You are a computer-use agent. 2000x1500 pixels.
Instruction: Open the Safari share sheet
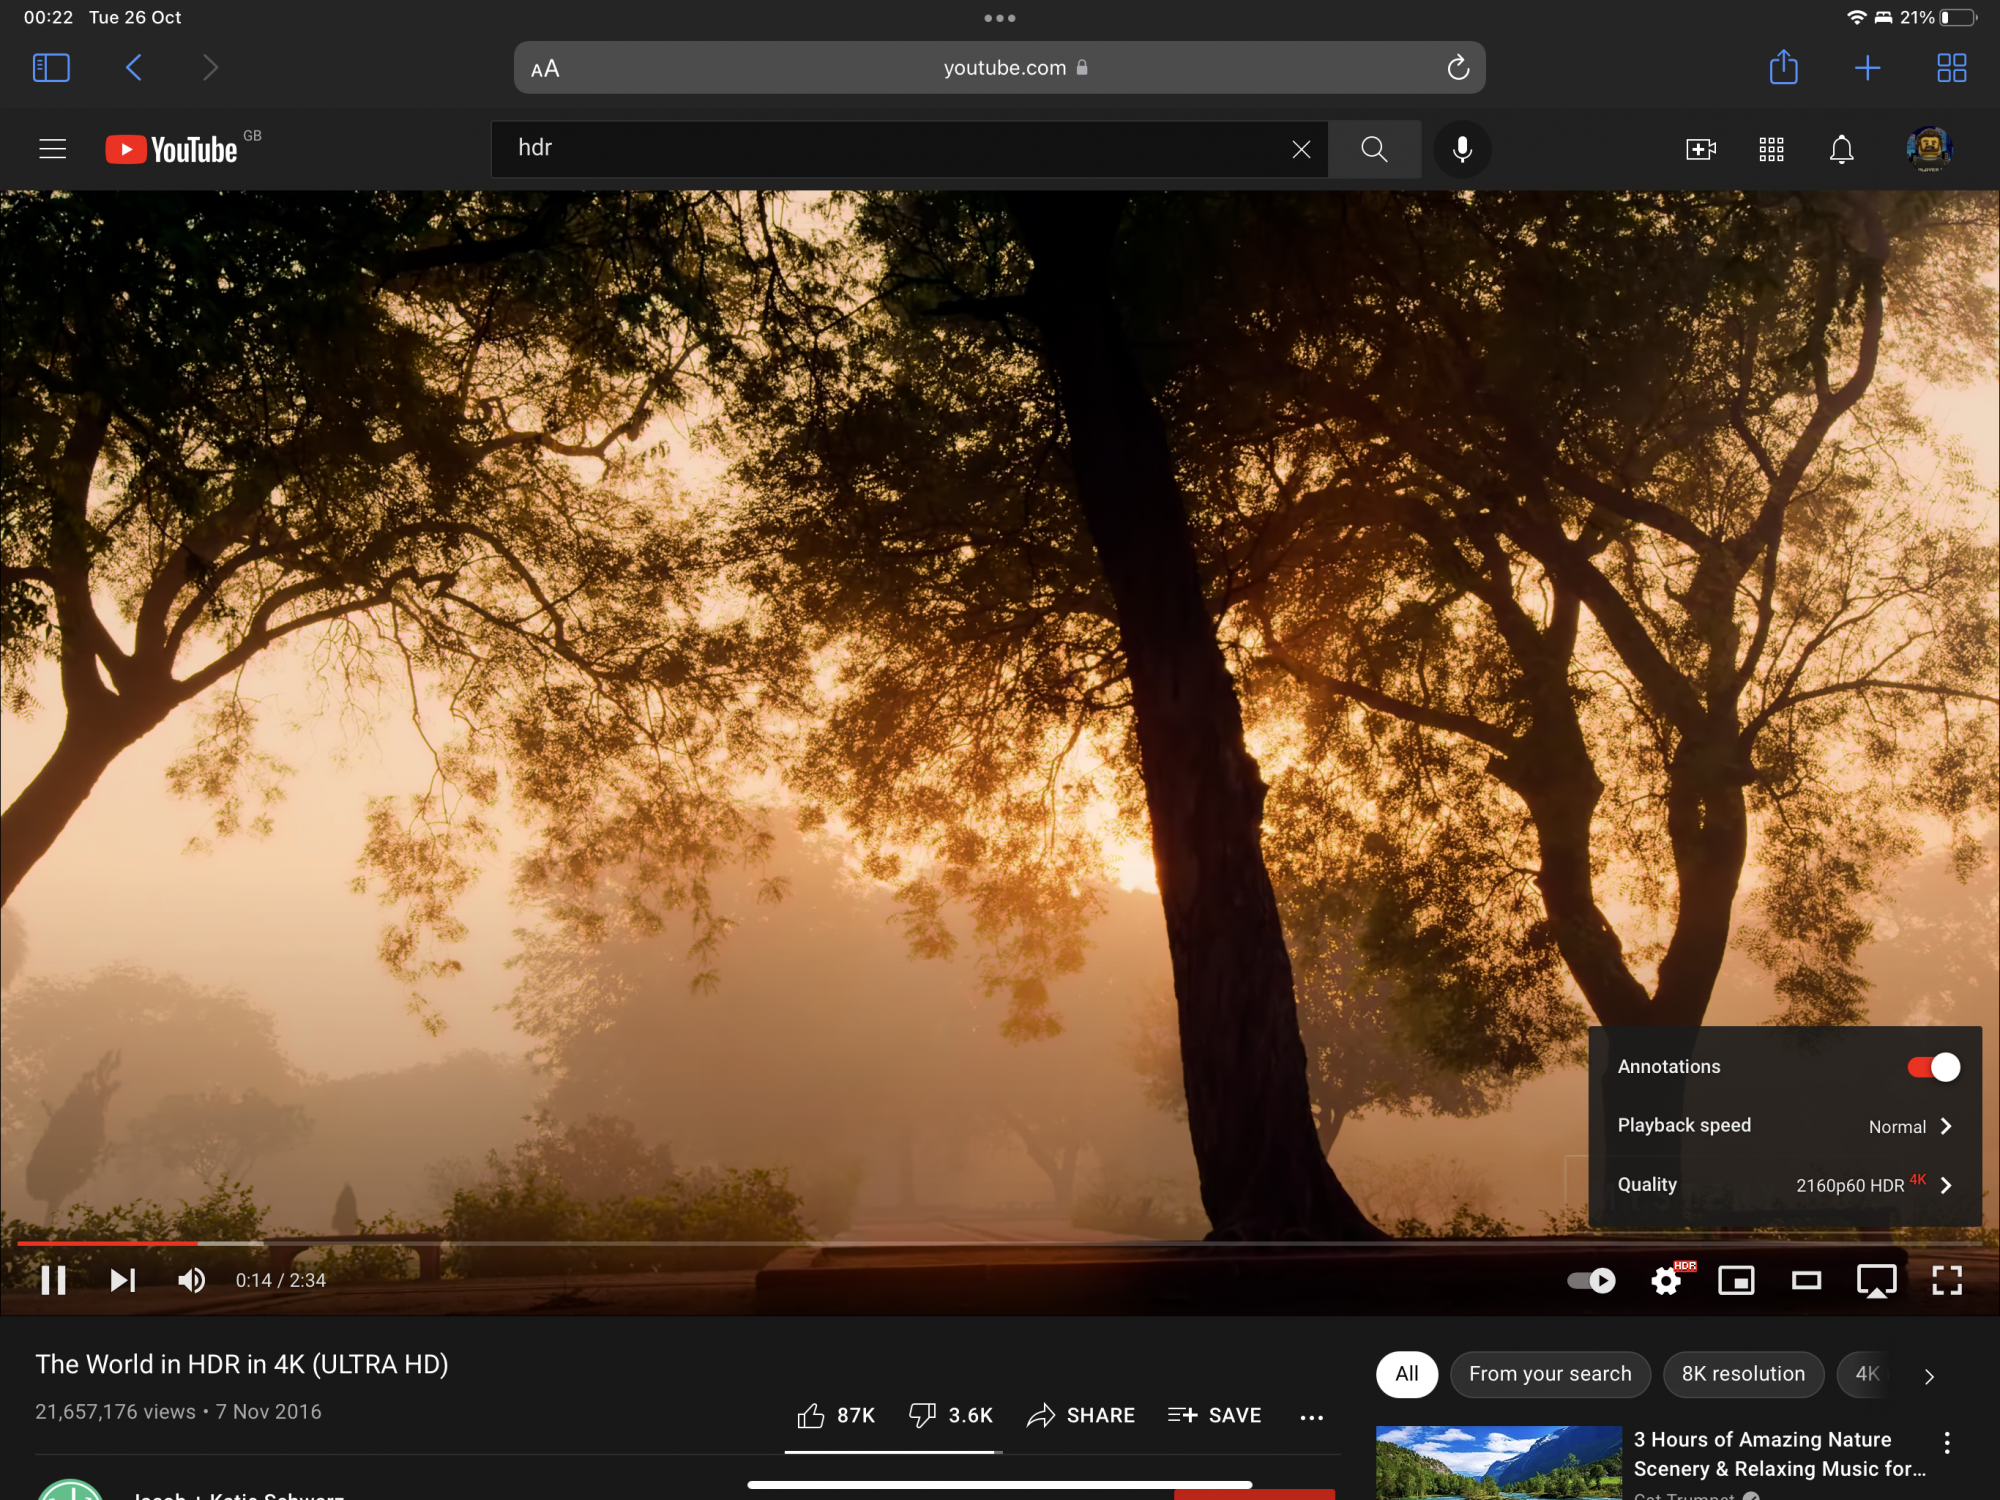click(x=1783, y=67)
